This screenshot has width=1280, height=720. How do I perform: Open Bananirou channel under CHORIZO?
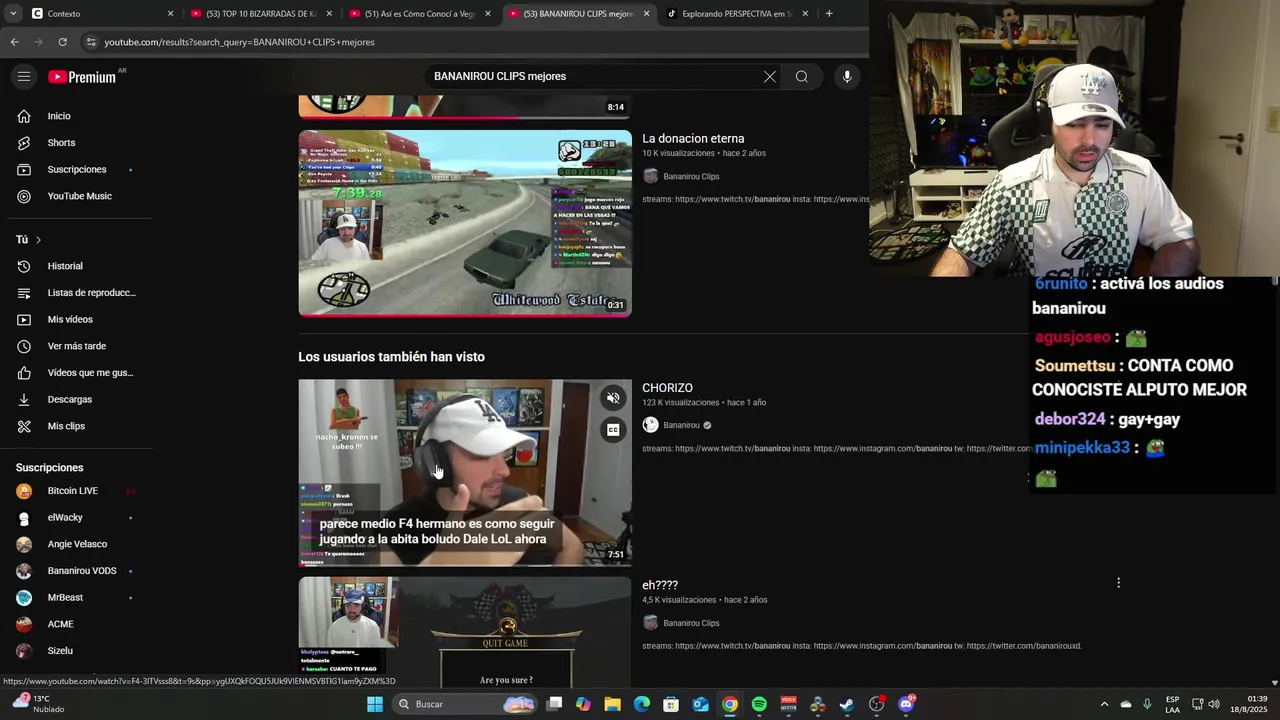click(681, 425)
